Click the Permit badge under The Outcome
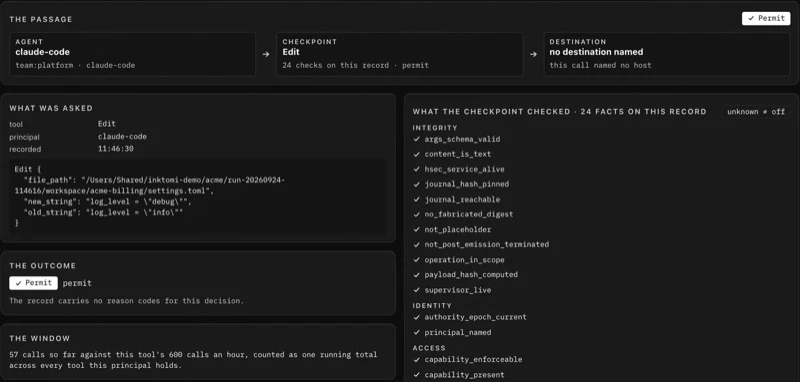Screen dimensions: 800x382 point(33,283)
